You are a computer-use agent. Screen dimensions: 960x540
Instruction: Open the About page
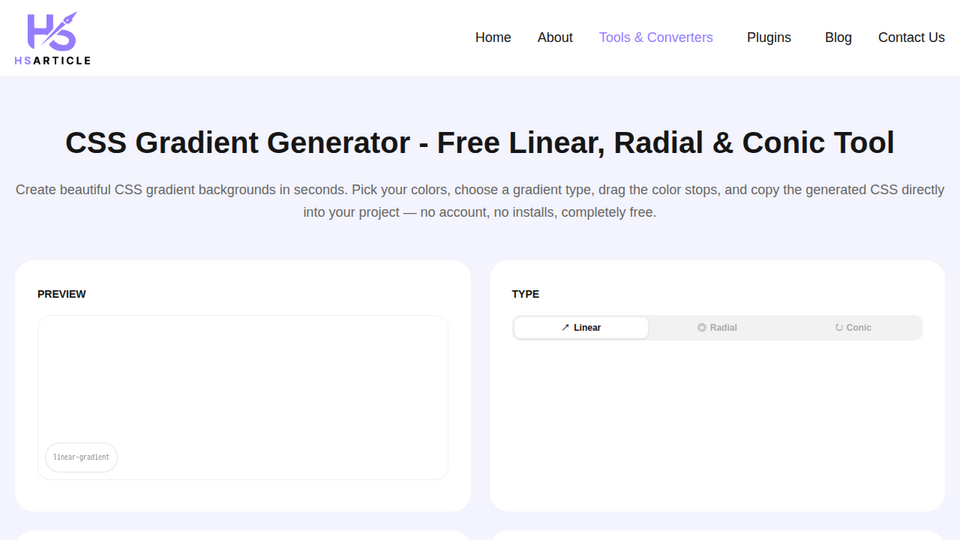555,37
